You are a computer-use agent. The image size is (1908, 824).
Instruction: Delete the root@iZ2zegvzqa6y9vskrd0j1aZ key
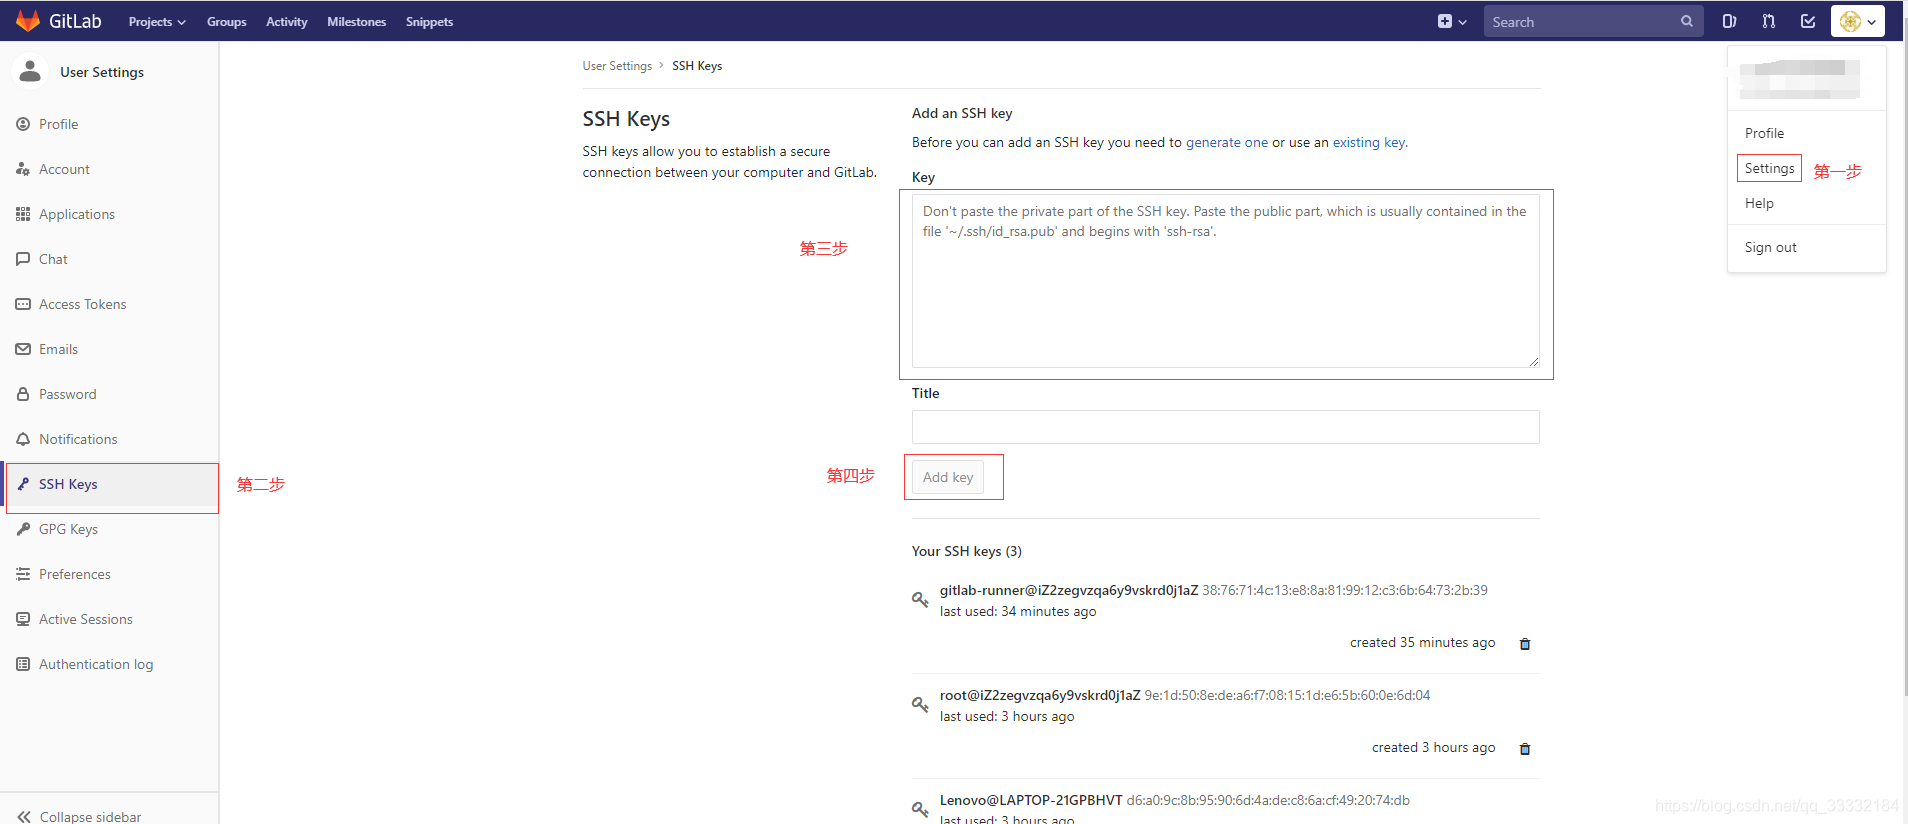pos(1525,749)
